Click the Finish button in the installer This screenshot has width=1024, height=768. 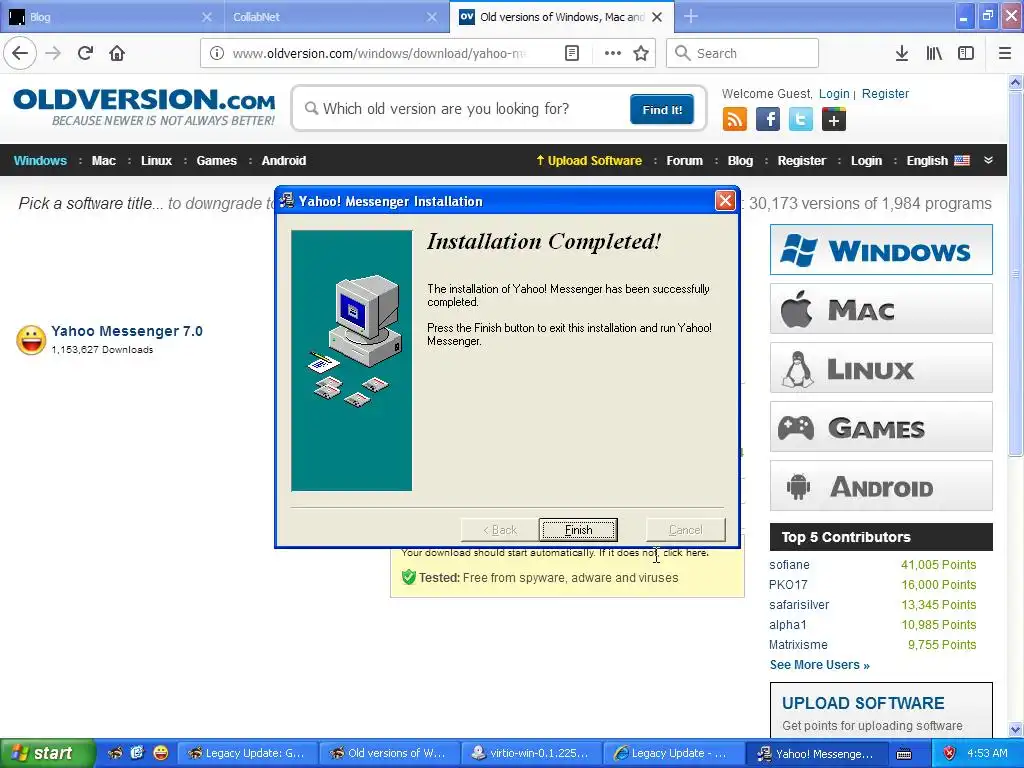click(x=578, y=530)
